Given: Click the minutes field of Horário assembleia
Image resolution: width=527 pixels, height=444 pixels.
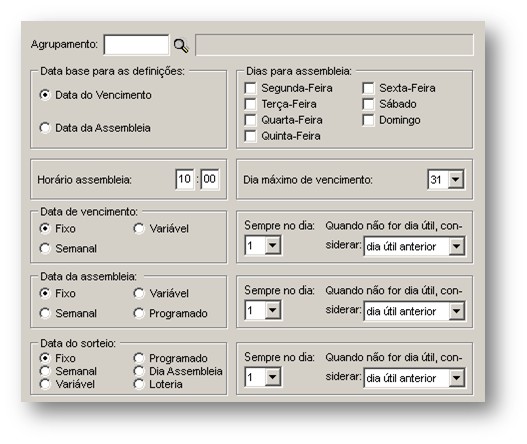Looking at the screenshot, I should coord(210,179).
